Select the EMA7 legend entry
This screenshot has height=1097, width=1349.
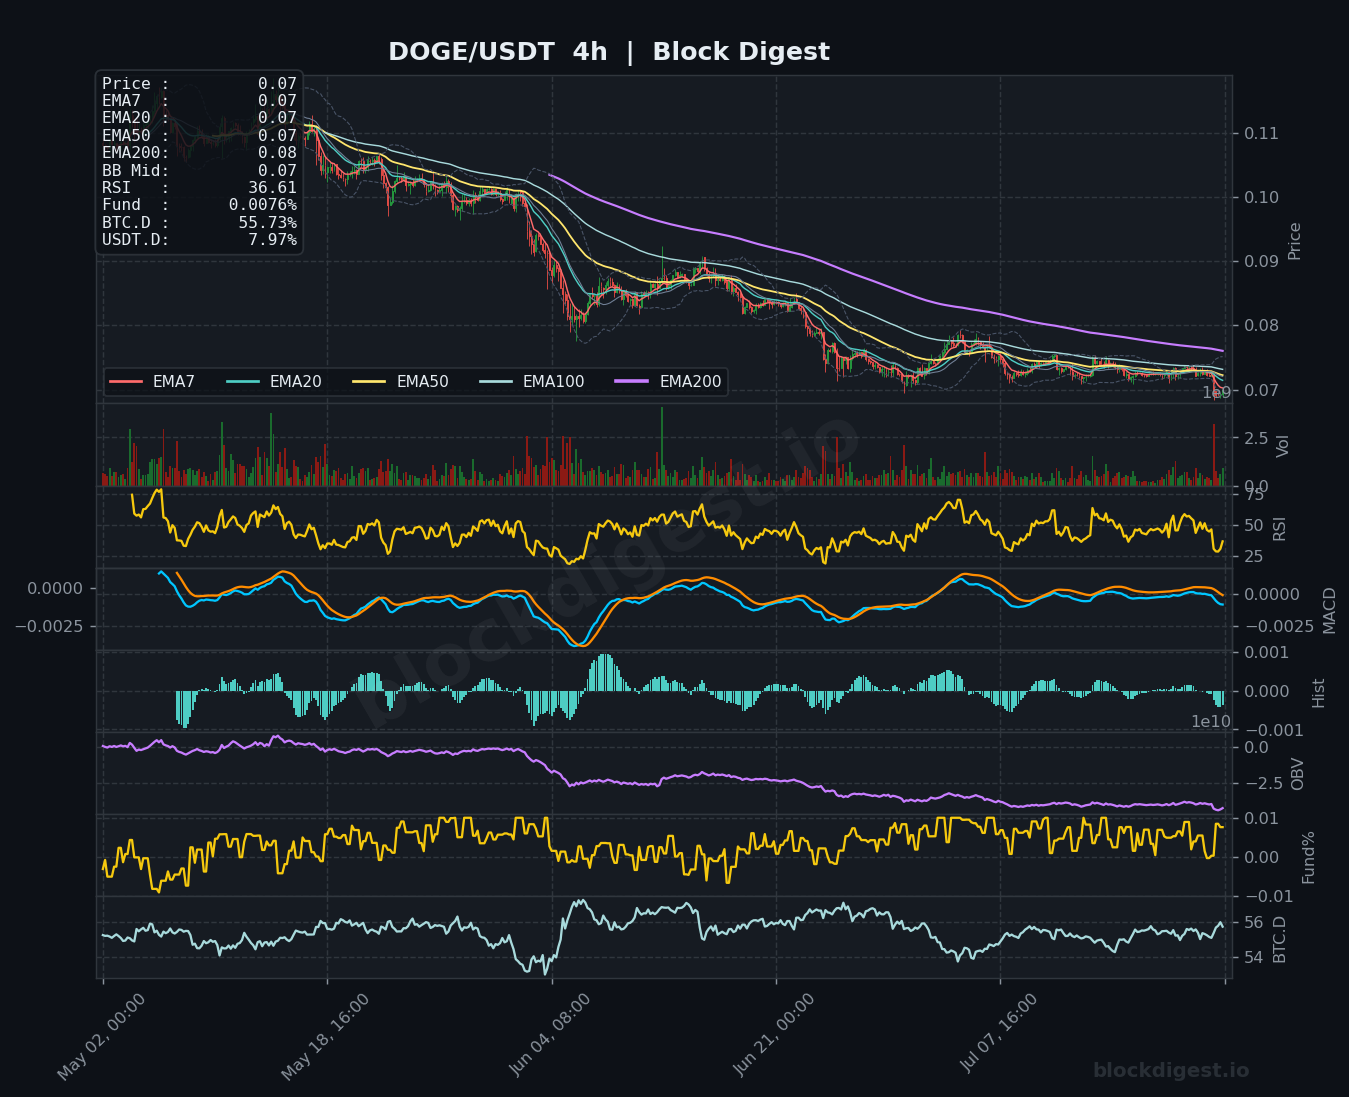(x=152, y=382)
